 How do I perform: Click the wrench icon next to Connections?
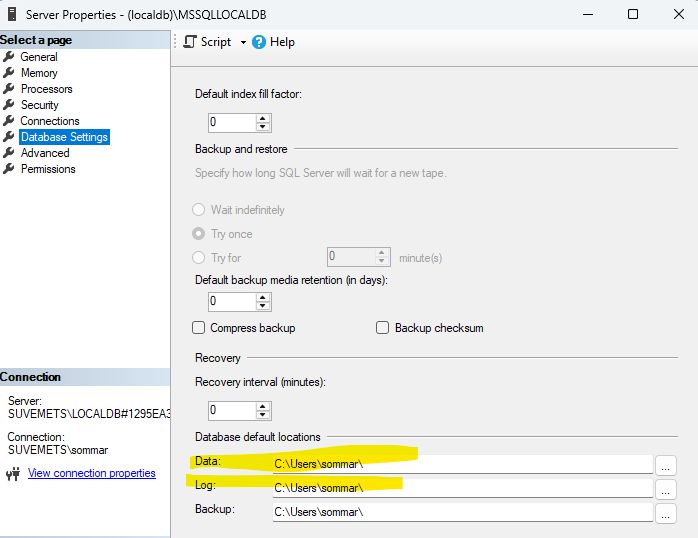click(8, 121)
